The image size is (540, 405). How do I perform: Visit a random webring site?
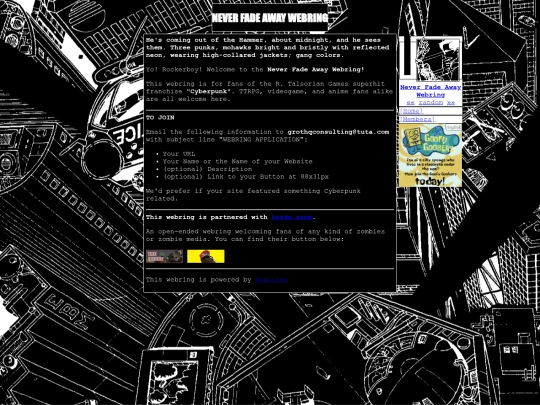[431, 103]
